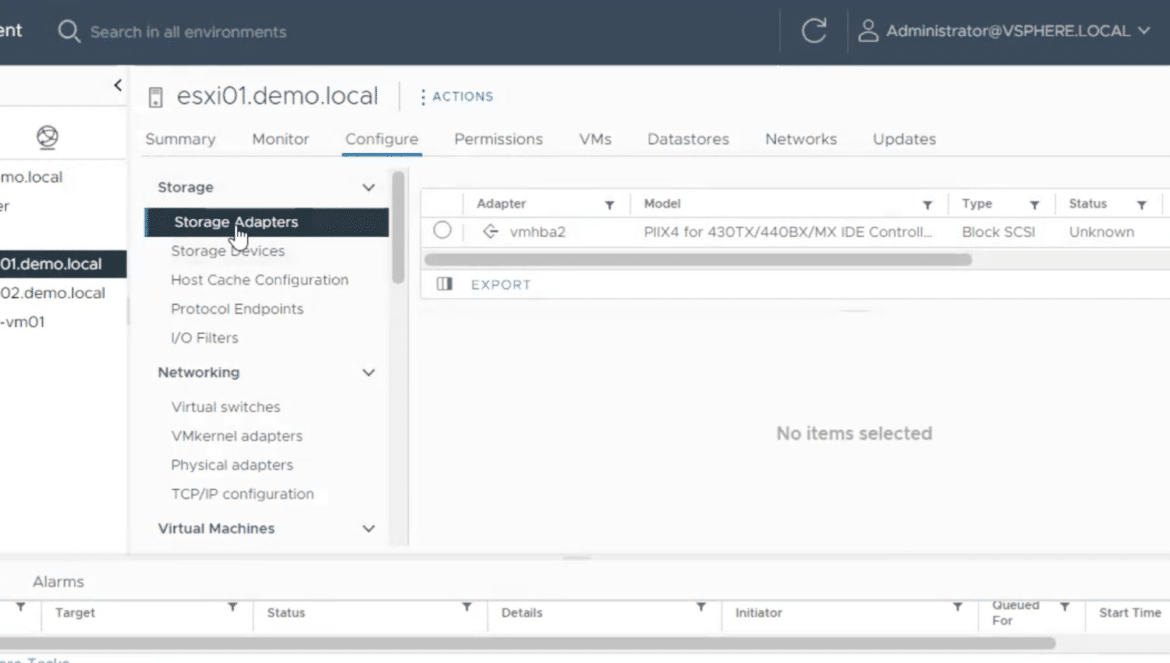This screenshot has width=1170, height=663.
Task: Select the Configure tab
Action: [382, 139]
